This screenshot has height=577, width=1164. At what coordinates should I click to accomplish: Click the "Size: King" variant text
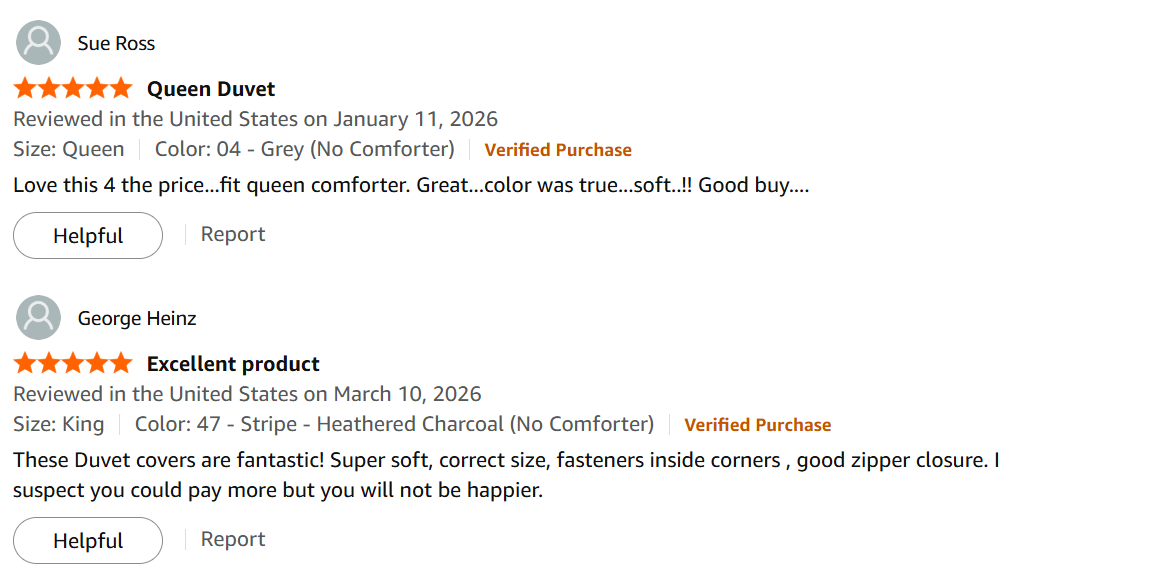click(x=59, y=425)
